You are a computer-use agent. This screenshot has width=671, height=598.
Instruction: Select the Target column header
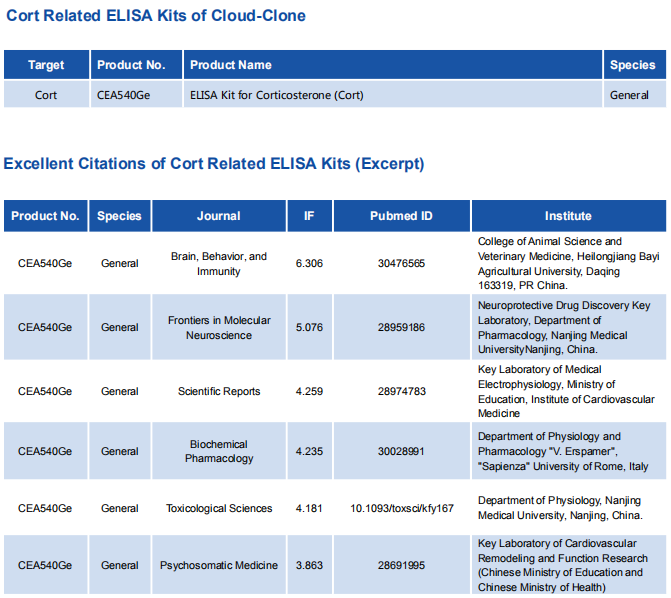tap(46, 65)
